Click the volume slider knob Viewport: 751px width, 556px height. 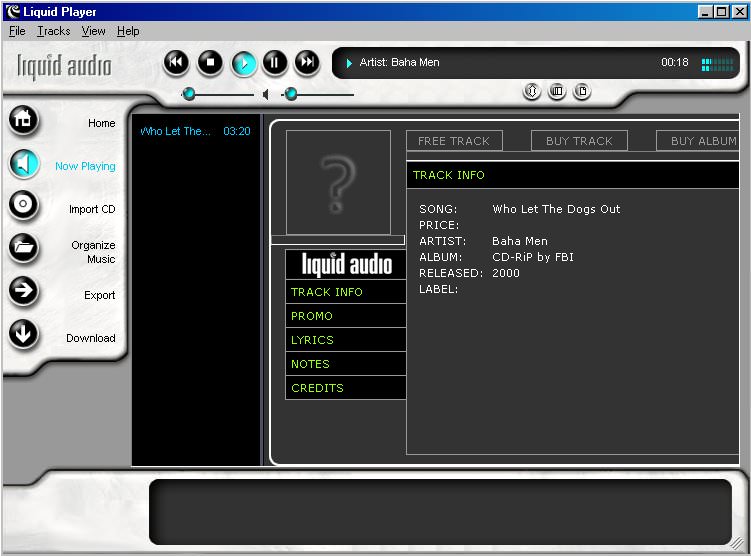click(x=290, y=94)
